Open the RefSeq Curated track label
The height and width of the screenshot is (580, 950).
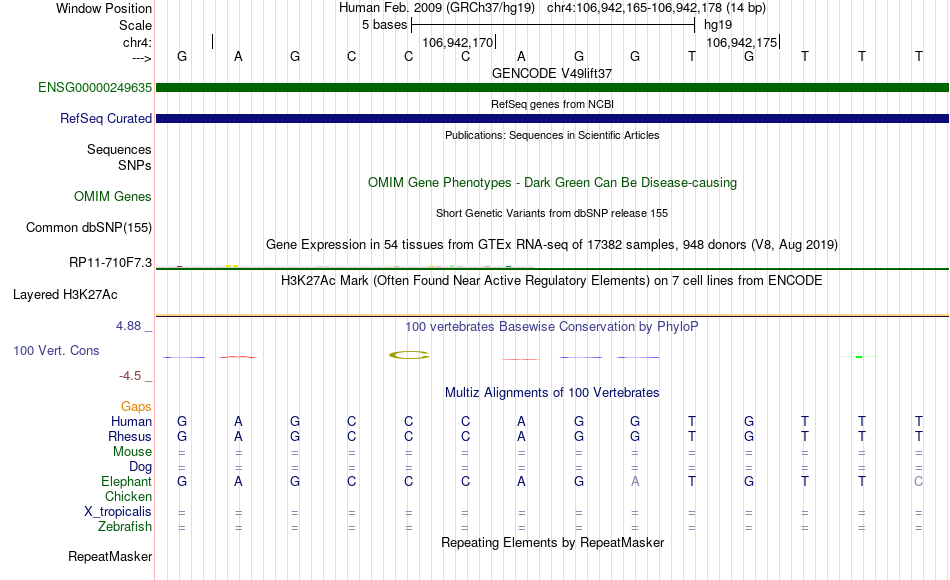[x=105, y=119]
